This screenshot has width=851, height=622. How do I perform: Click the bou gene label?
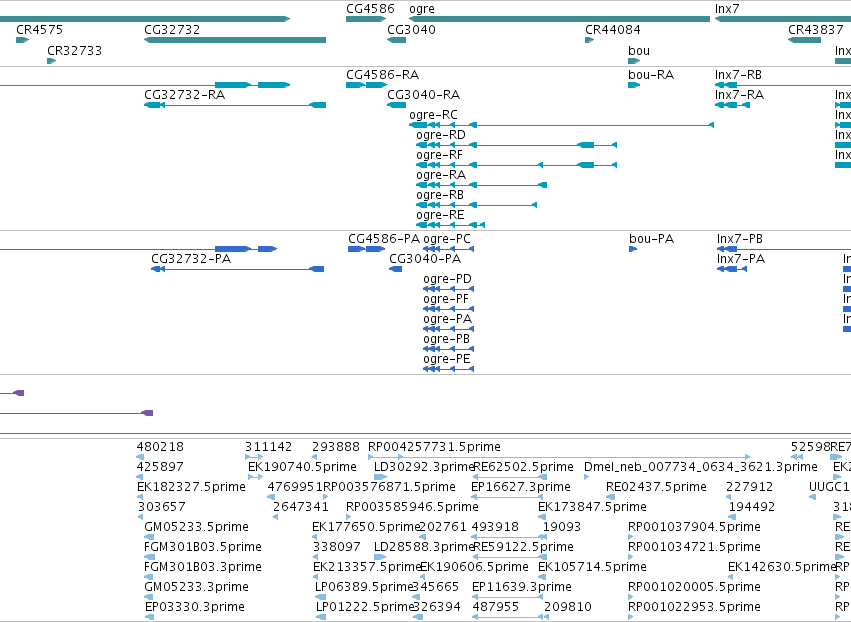pyautogui.click(x=639, y=50)
